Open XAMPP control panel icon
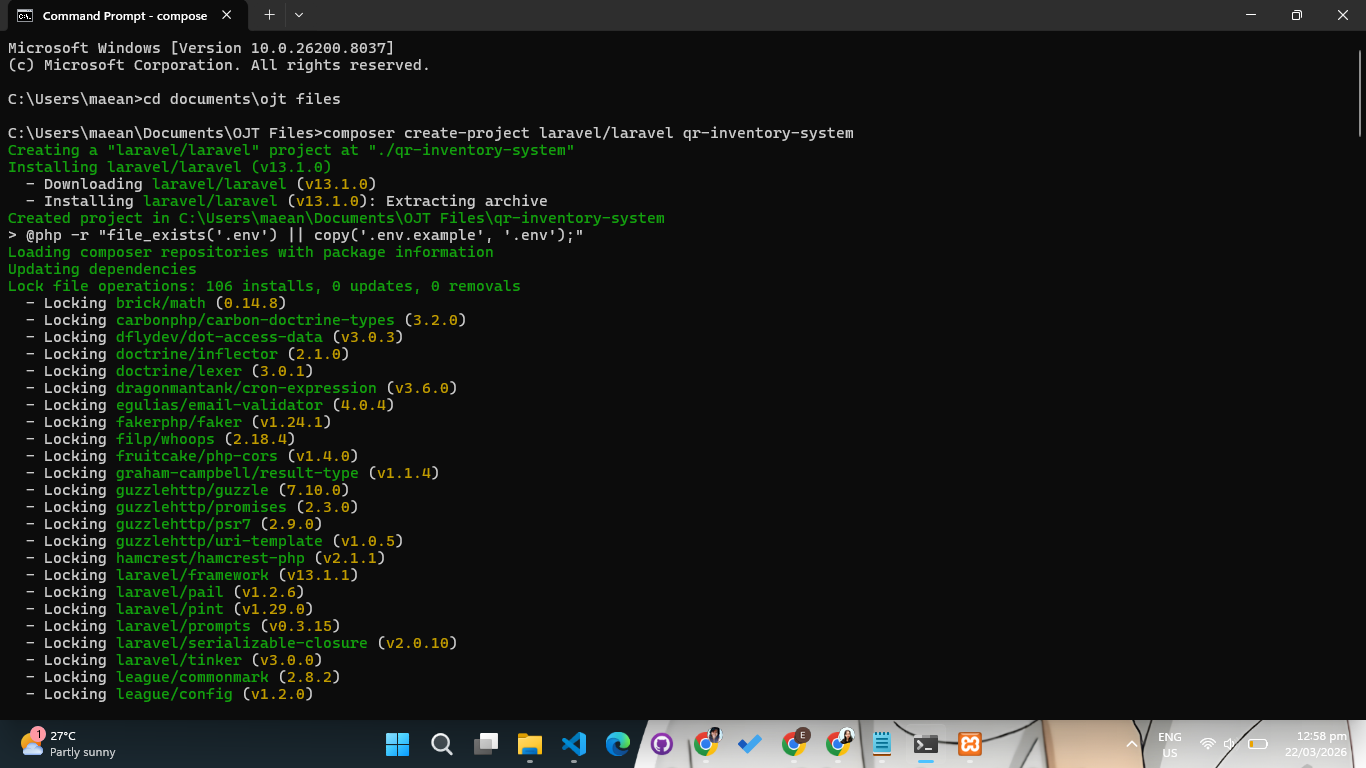 [969, 744]
